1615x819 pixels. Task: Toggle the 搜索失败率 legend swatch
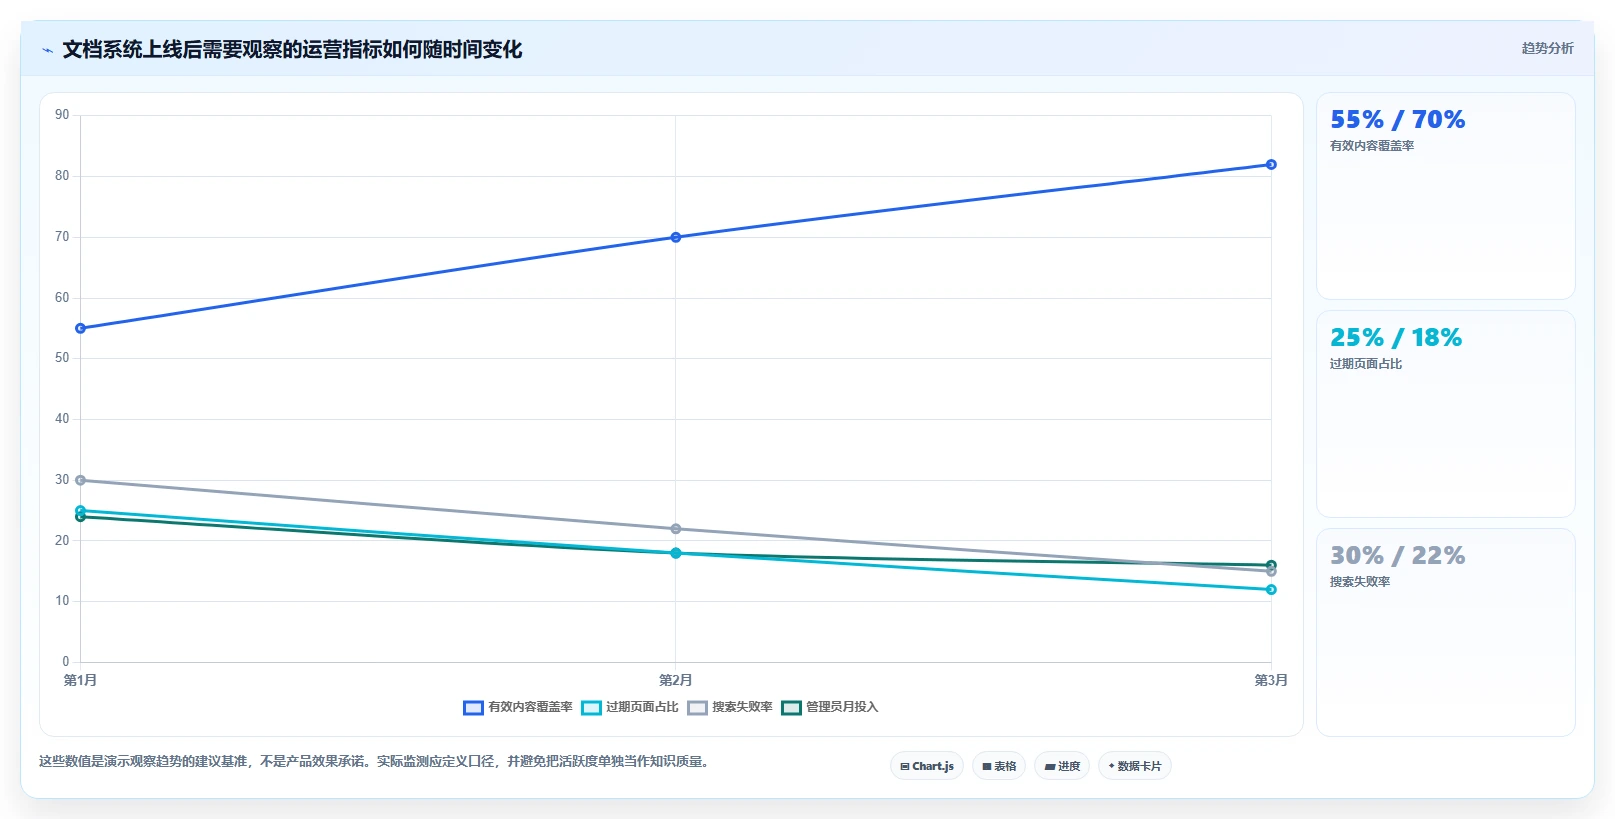pos(697,708)
